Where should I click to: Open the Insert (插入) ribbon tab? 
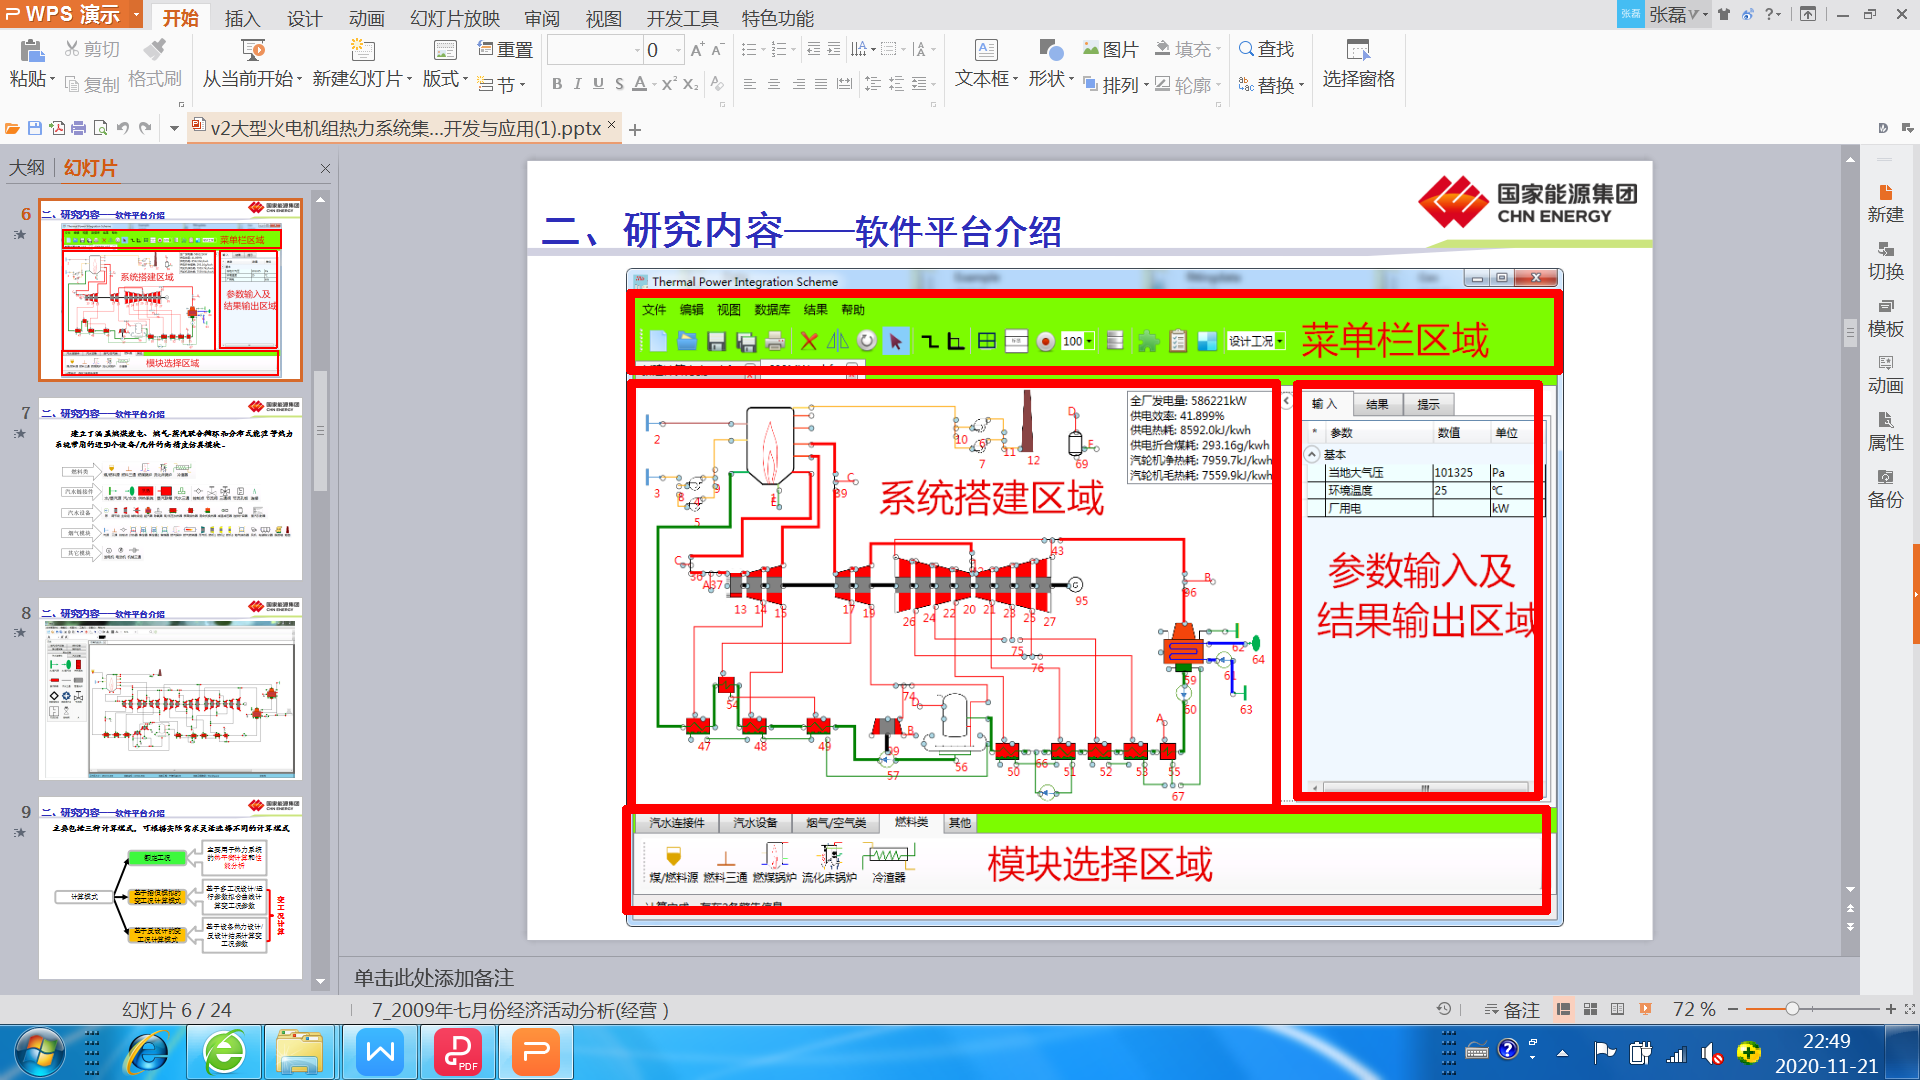click(242, 18)
